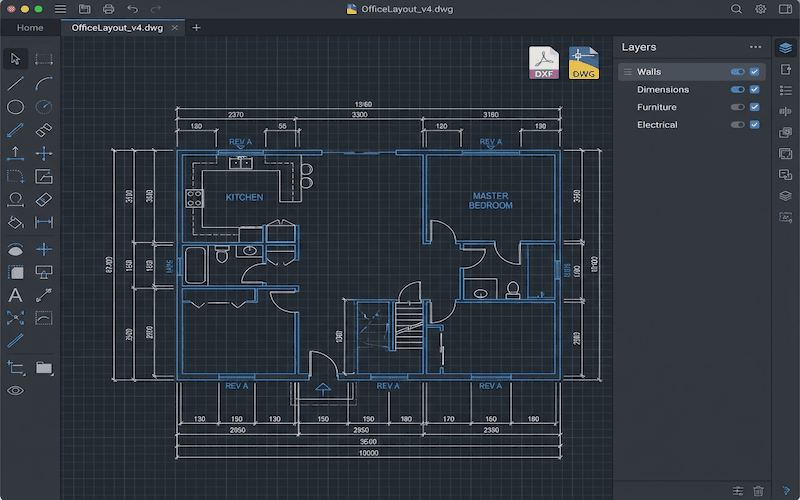This screenshot has height=500, width=800.
Task: Toggle the Walls layer switch
Action: tap(737, 72)
